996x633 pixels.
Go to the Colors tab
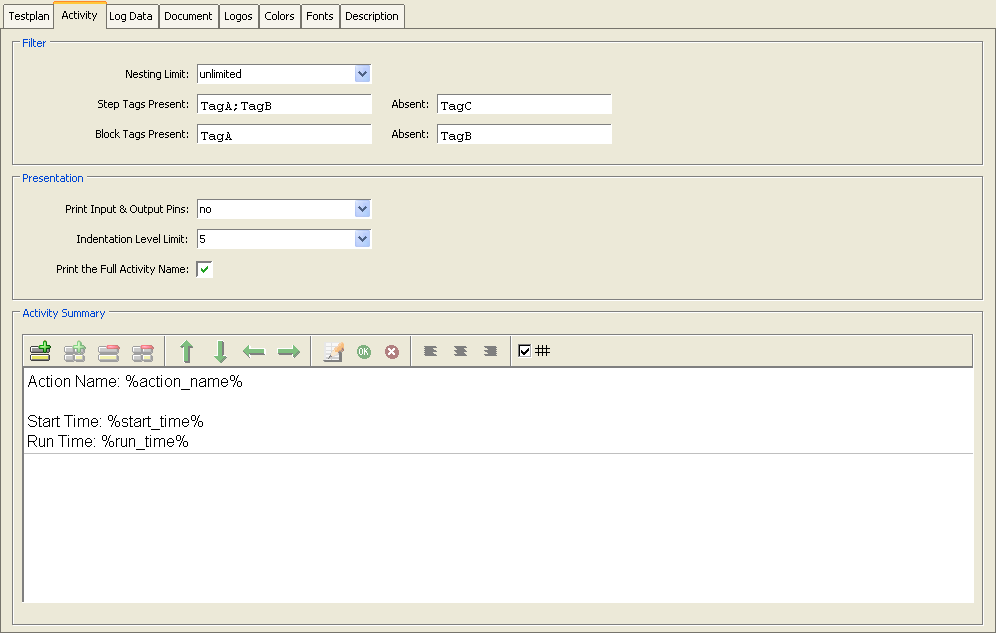pos(279,16)
